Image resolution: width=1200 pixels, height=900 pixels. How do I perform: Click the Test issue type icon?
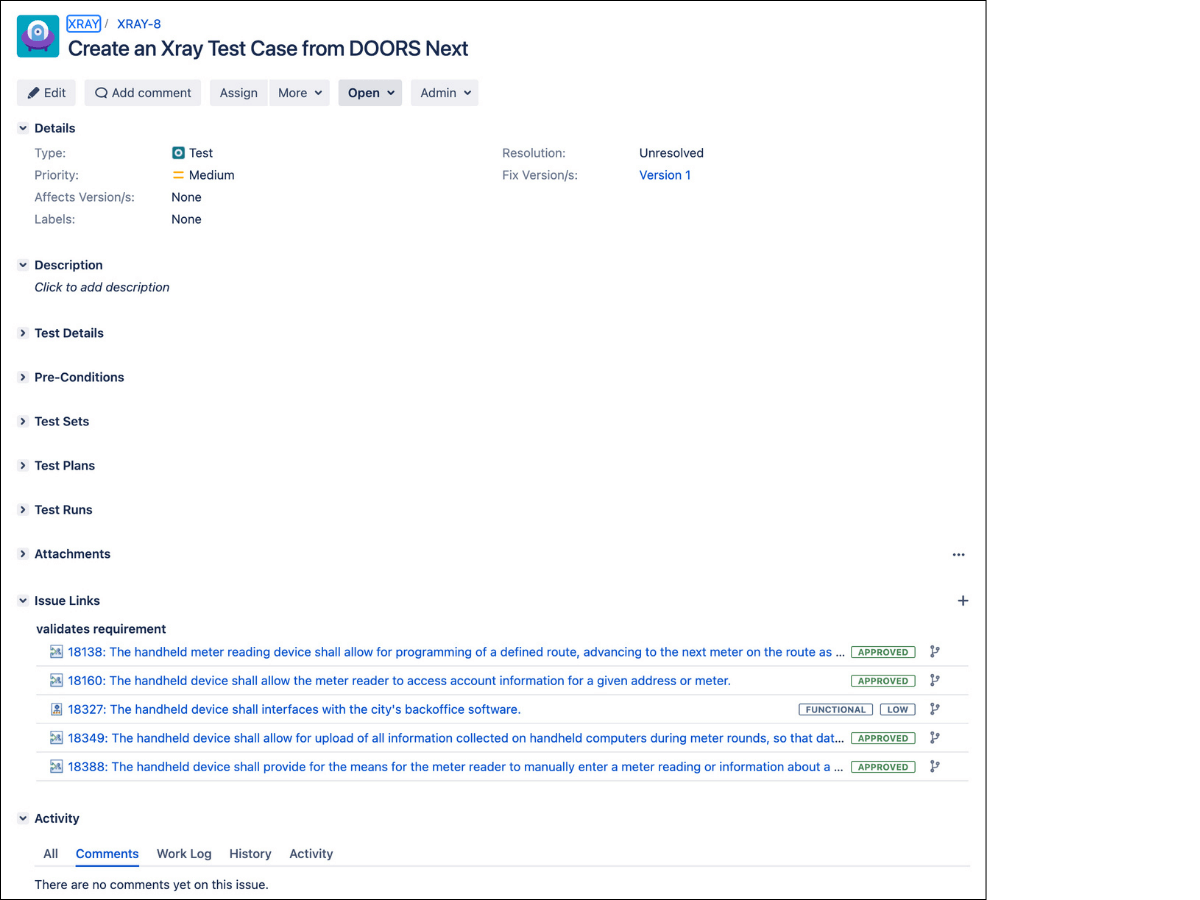178,153
